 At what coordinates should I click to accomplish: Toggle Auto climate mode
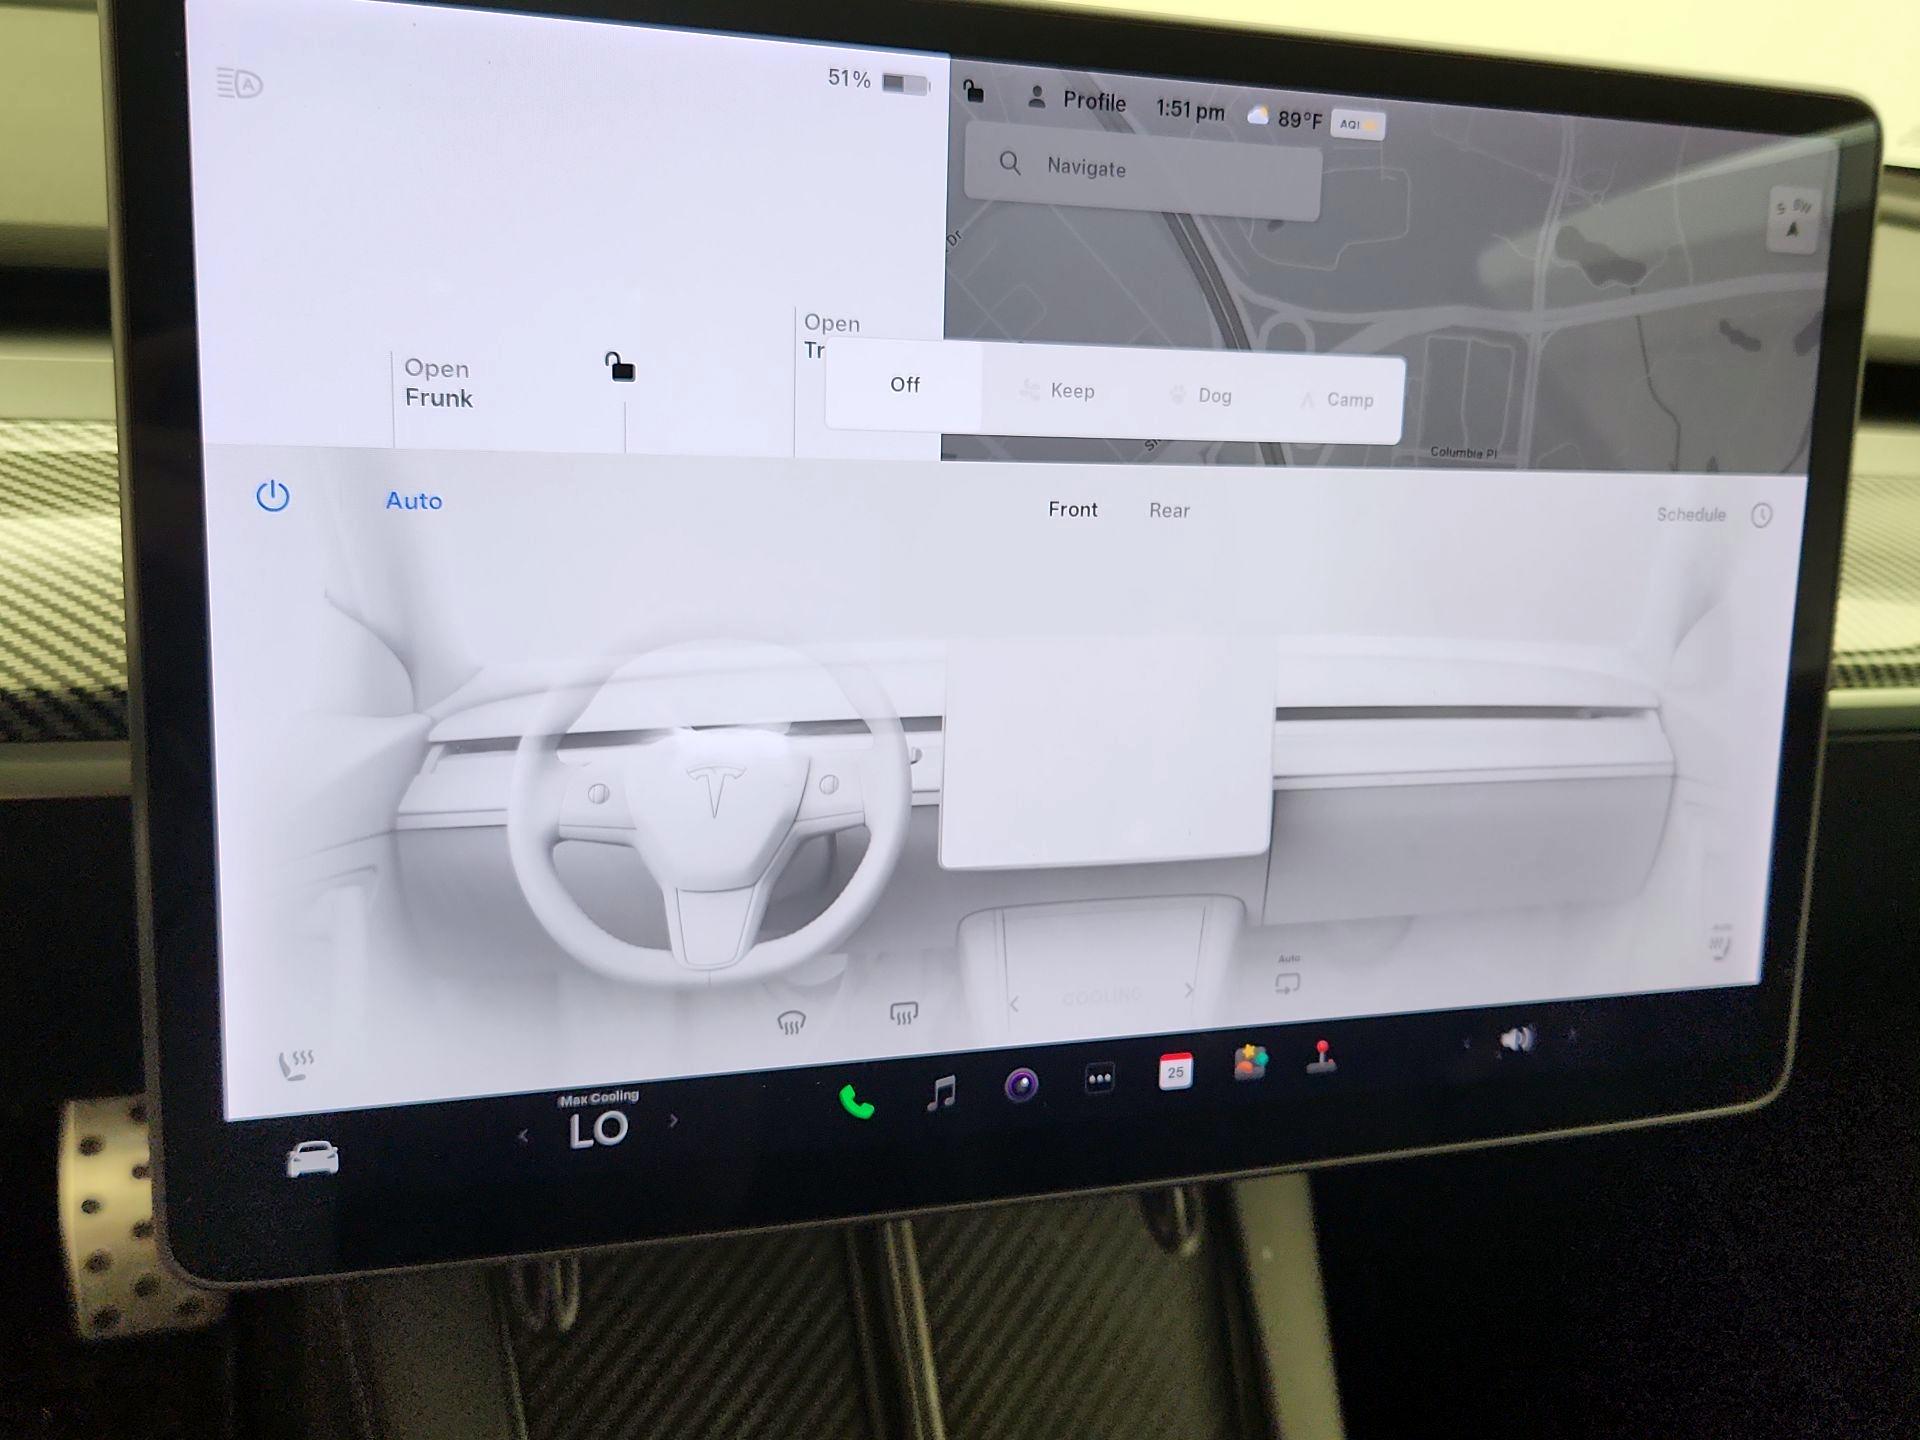pyautogui.click(x=414, y=501)
